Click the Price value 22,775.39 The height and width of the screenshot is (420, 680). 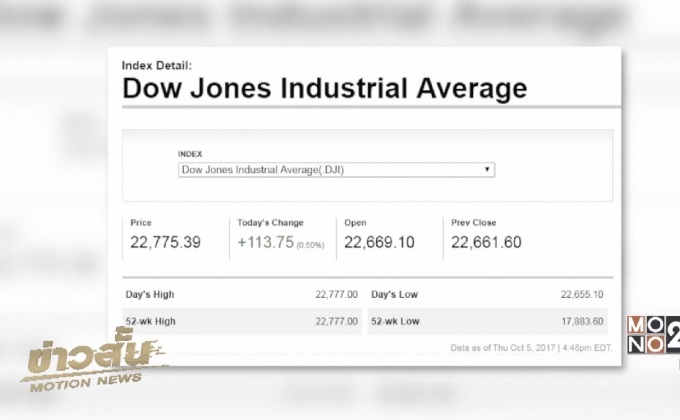pos(166,243)
